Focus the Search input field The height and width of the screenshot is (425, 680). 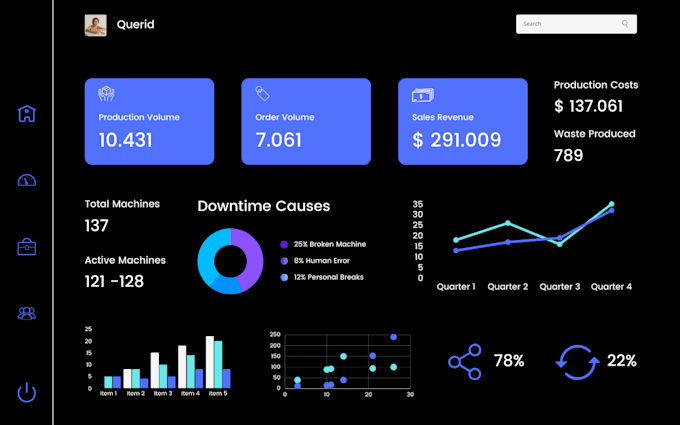(576, 24)
